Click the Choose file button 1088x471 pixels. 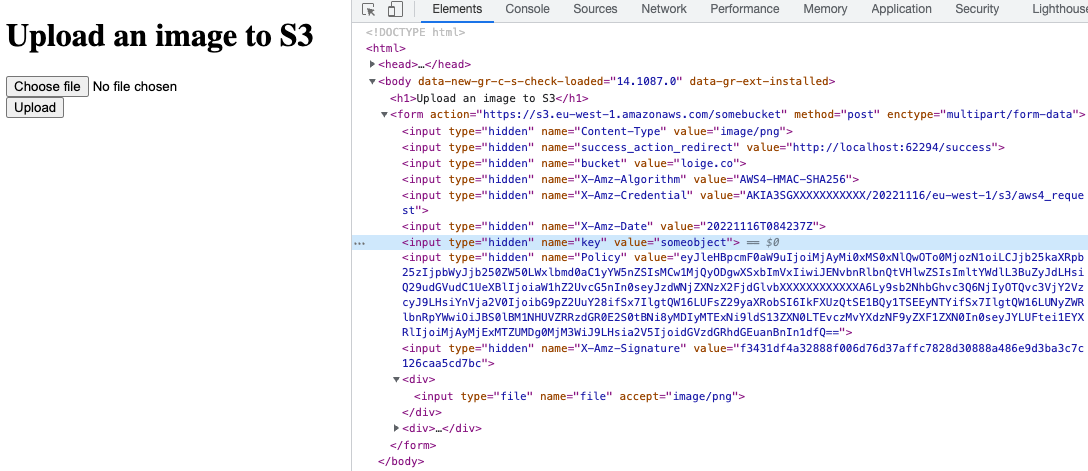48,87
